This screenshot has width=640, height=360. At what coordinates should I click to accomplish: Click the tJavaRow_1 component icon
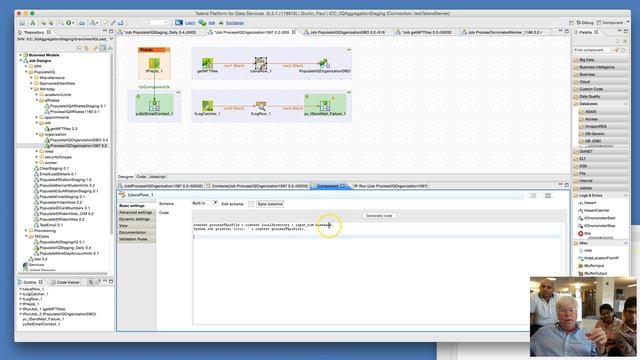click(261, 63)
